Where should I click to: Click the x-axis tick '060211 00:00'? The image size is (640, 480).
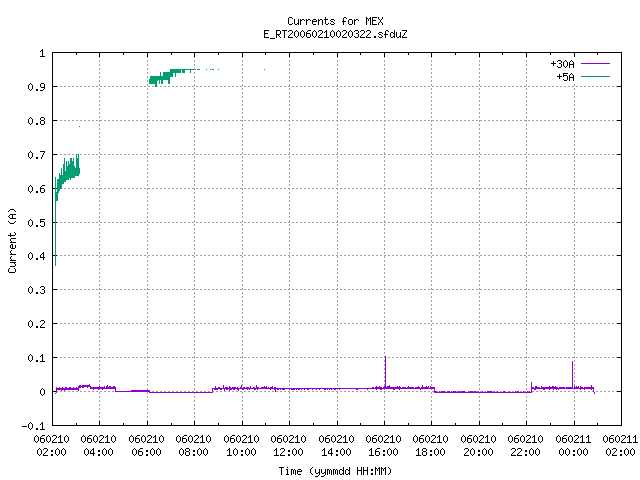click(573, 446)
